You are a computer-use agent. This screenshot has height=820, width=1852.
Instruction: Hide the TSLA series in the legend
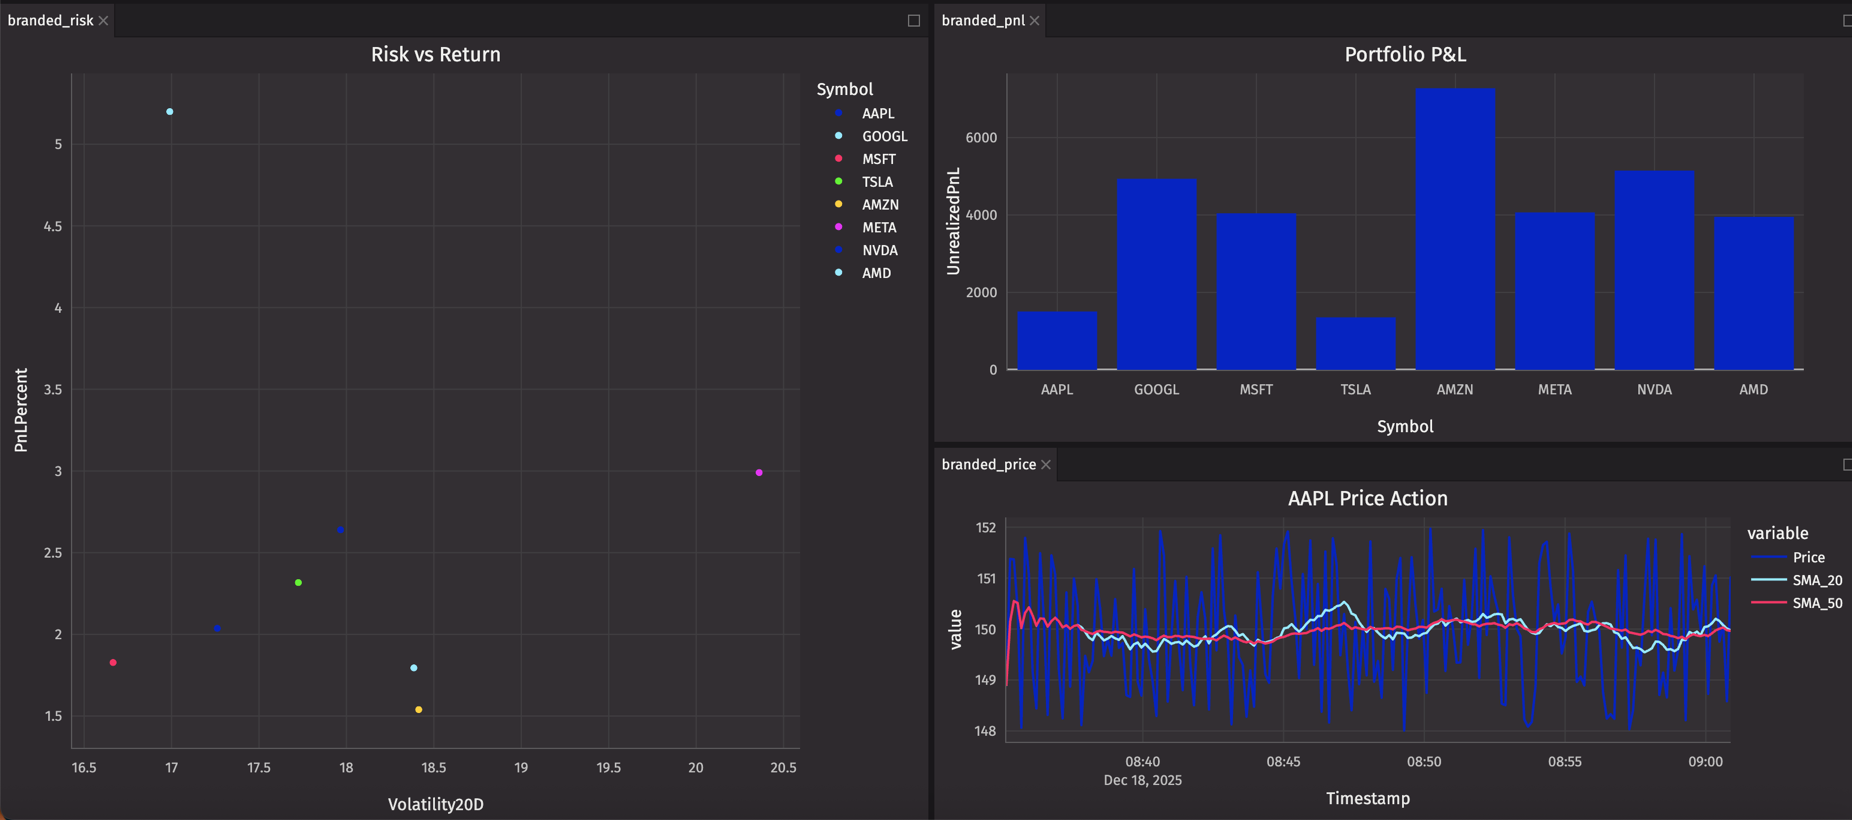877,182
